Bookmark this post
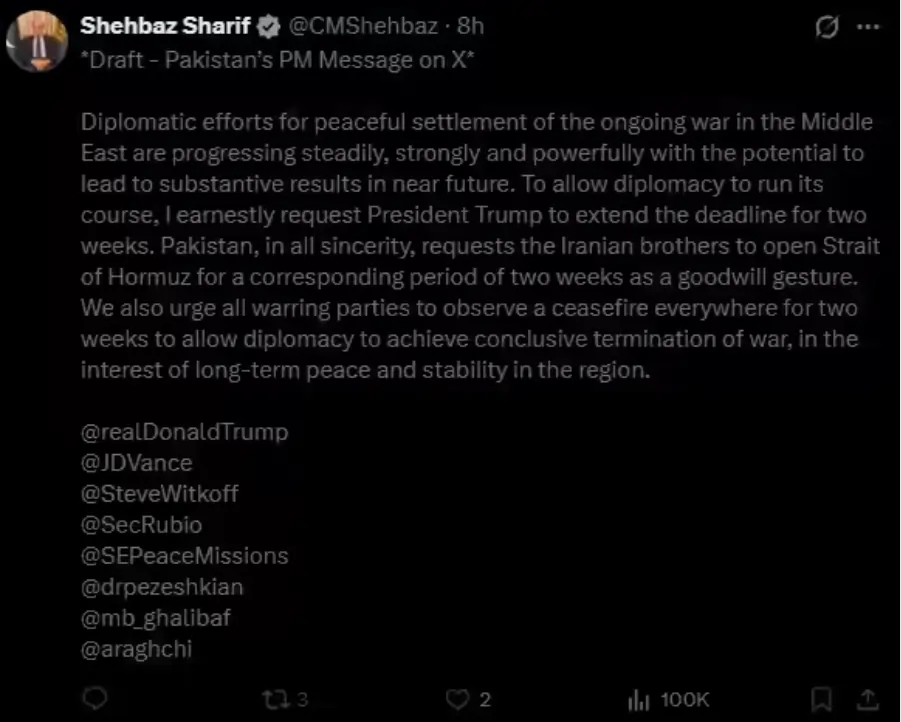 820,700
